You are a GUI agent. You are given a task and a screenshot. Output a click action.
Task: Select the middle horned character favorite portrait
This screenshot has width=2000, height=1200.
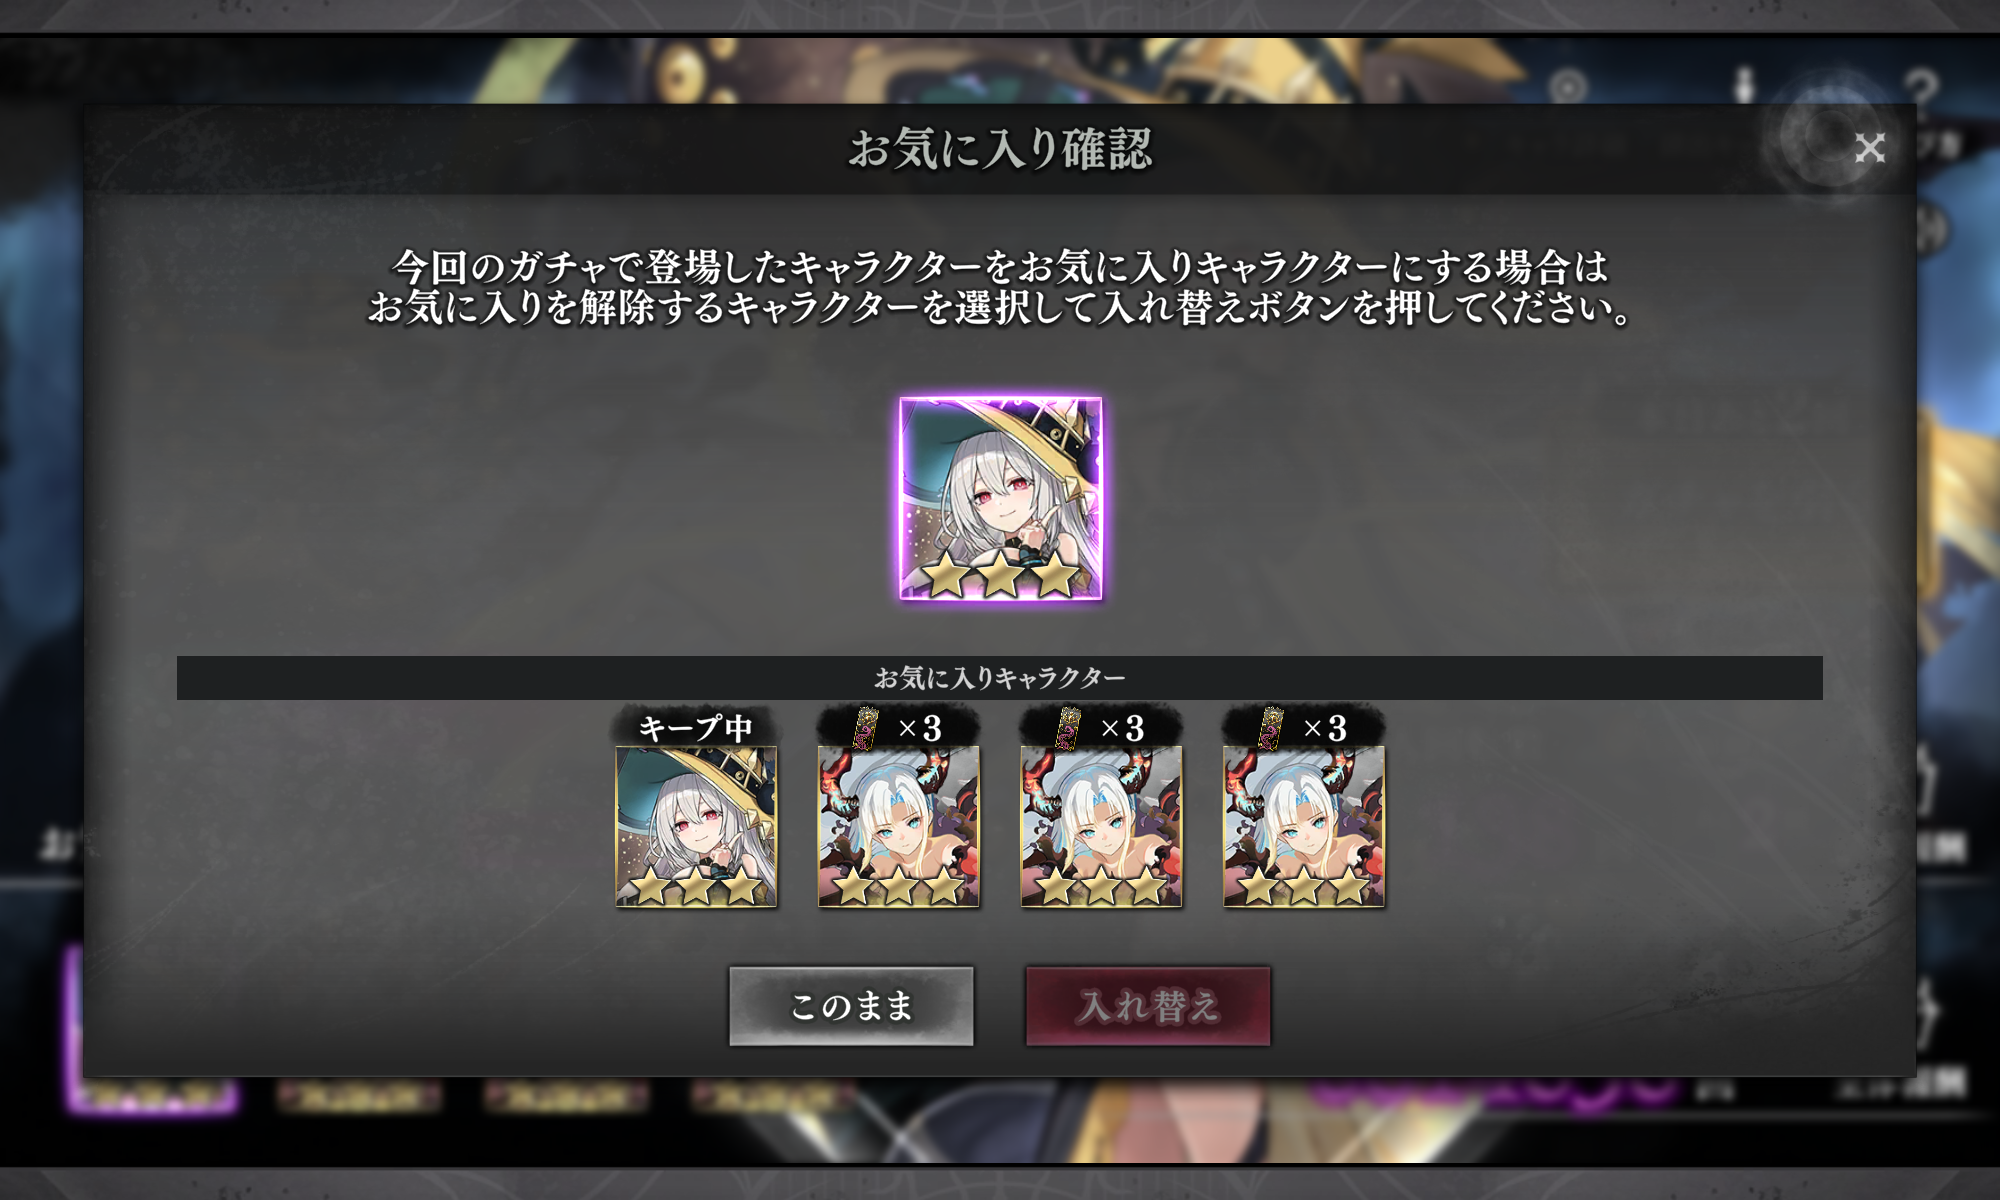click(x=1101, y=826)
